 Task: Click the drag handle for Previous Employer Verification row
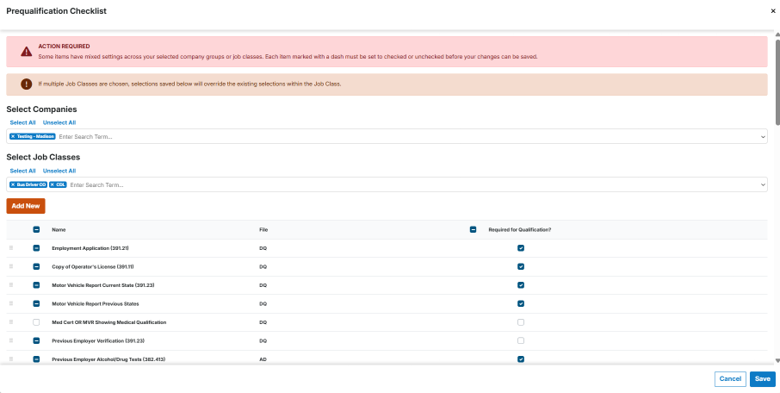11,341
